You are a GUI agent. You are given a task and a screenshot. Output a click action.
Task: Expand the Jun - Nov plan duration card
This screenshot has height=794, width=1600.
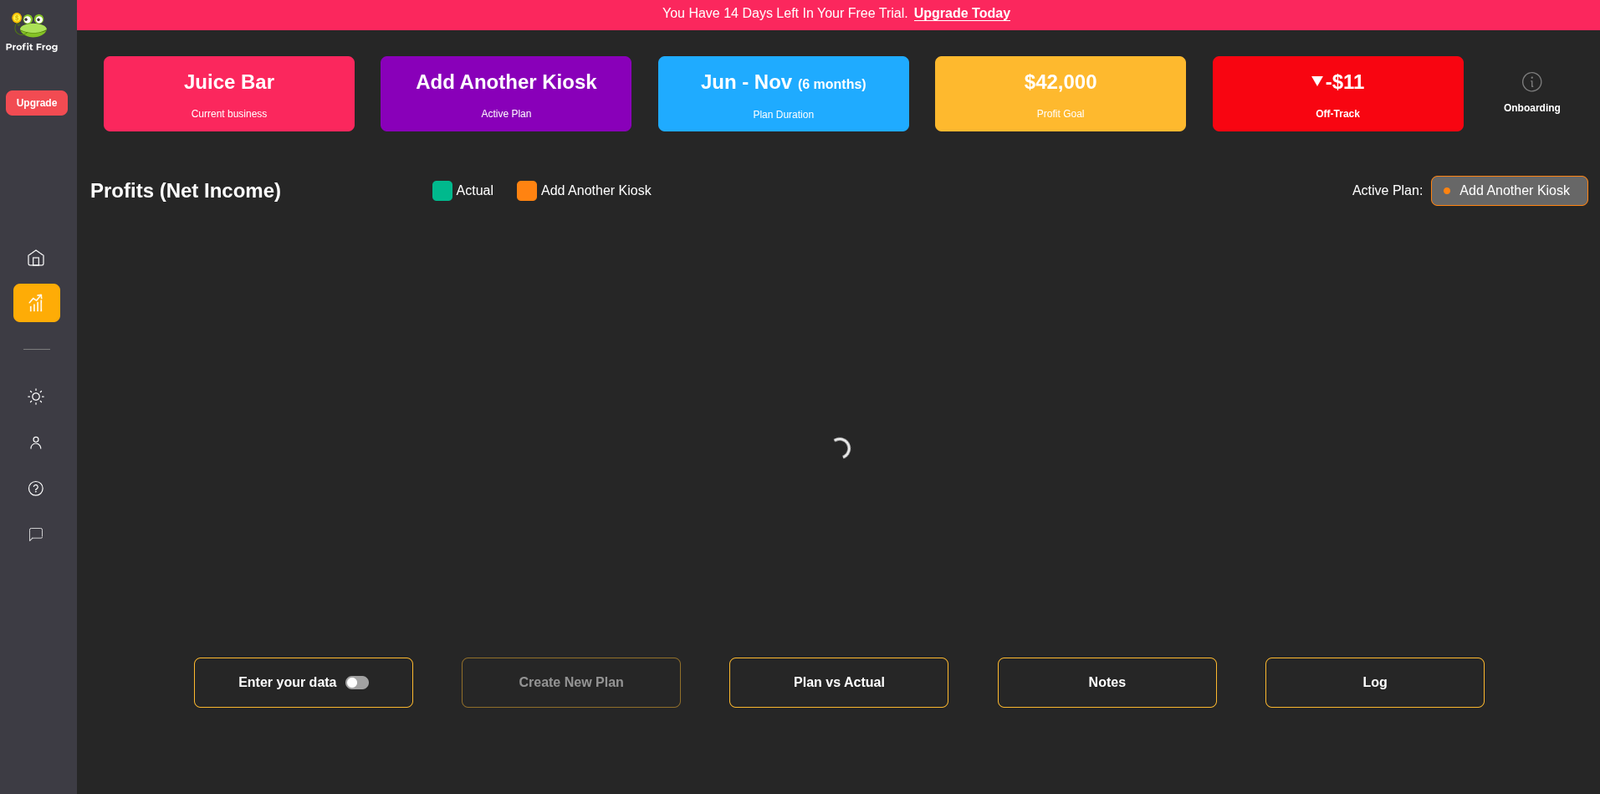(x=783, y=94)
